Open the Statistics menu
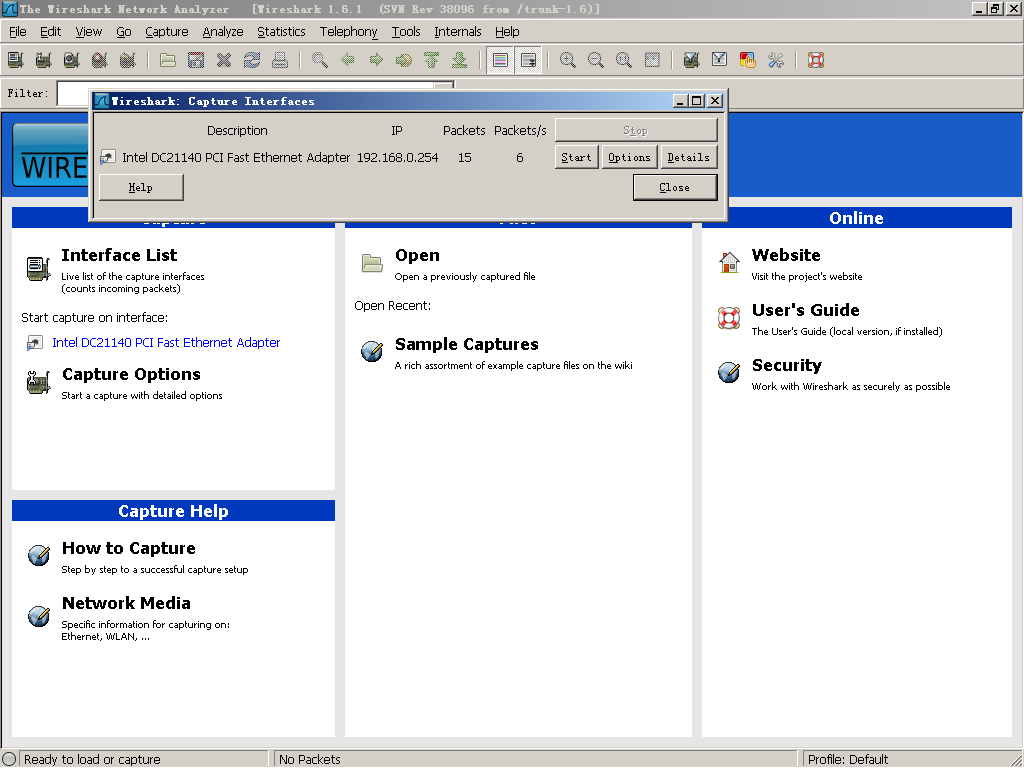The height and width of the screenshot is (768, 1024). tap(281, 31)
